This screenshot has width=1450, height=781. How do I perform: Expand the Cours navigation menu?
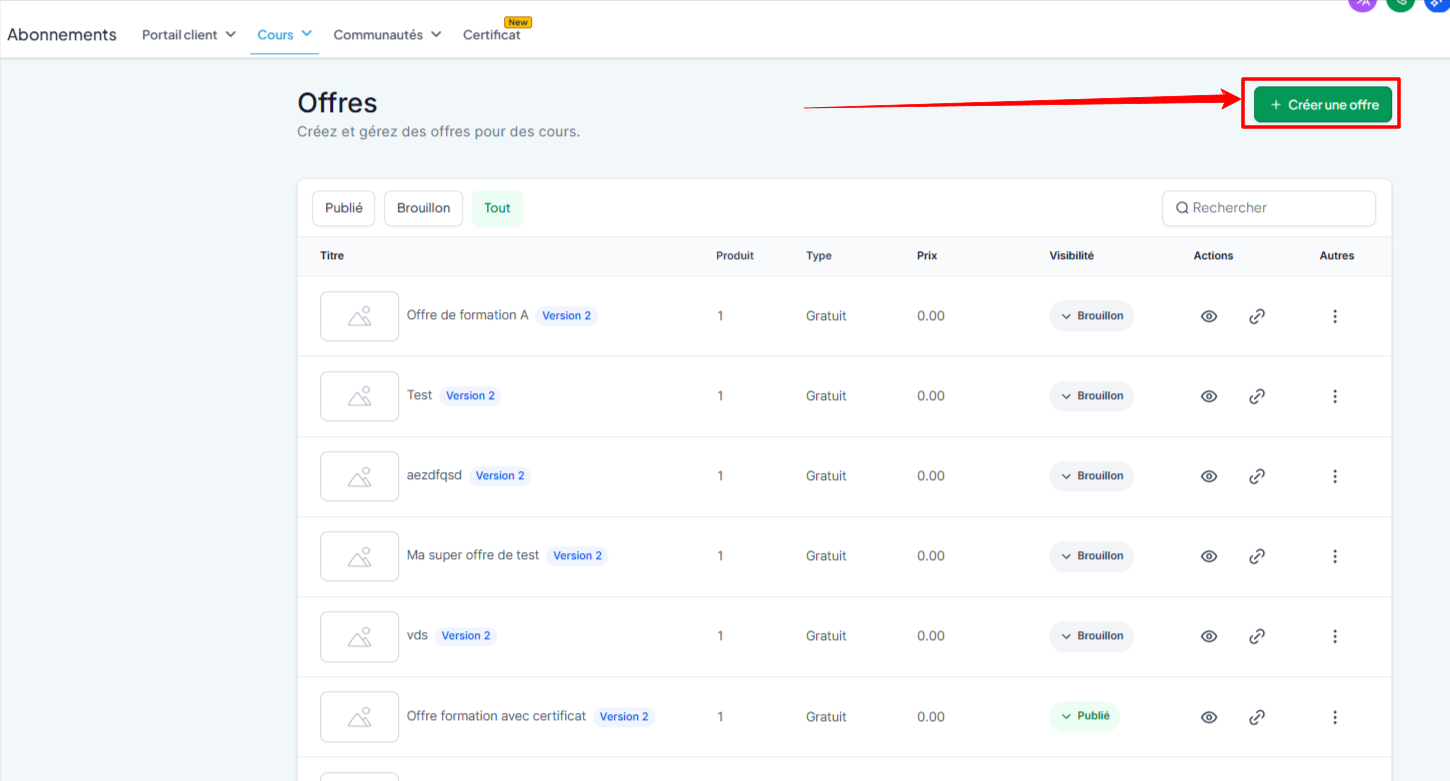[285, 35]
